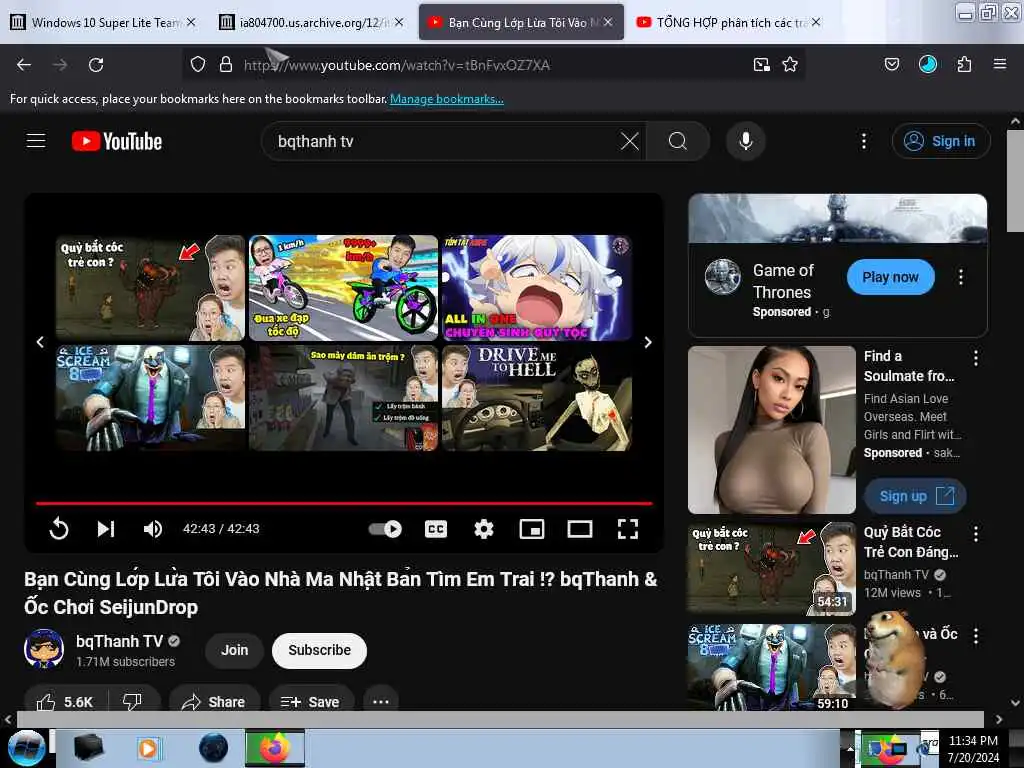Screen dimensions: 1024x768
Task: Dislike this video
Action: (133, 701)
